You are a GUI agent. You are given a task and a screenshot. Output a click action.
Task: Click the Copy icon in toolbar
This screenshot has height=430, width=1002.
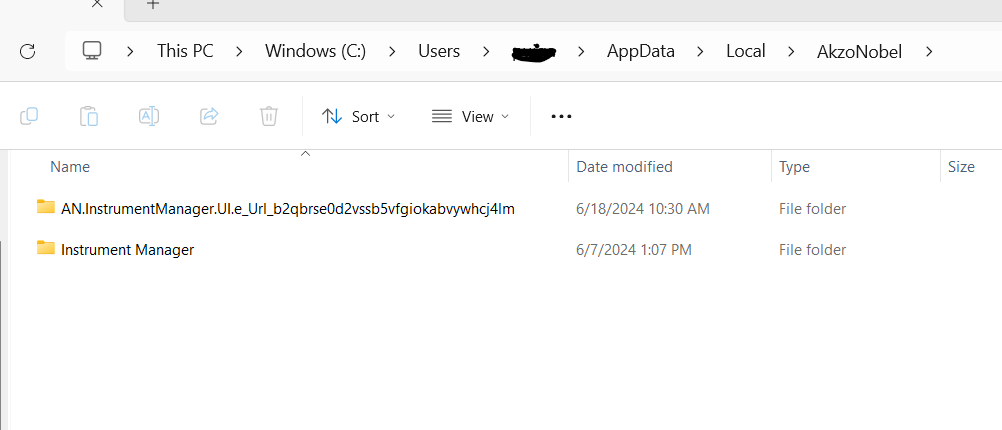(29, 116)
